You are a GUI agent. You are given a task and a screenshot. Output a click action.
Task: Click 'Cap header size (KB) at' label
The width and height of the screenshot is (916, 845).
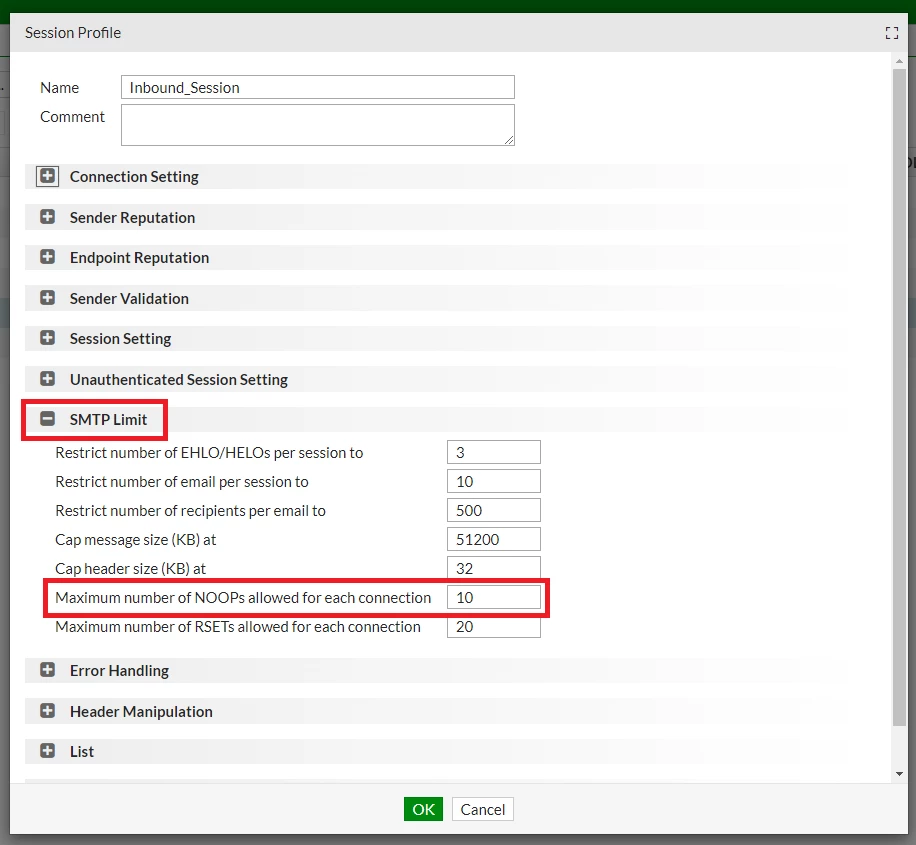130,569
